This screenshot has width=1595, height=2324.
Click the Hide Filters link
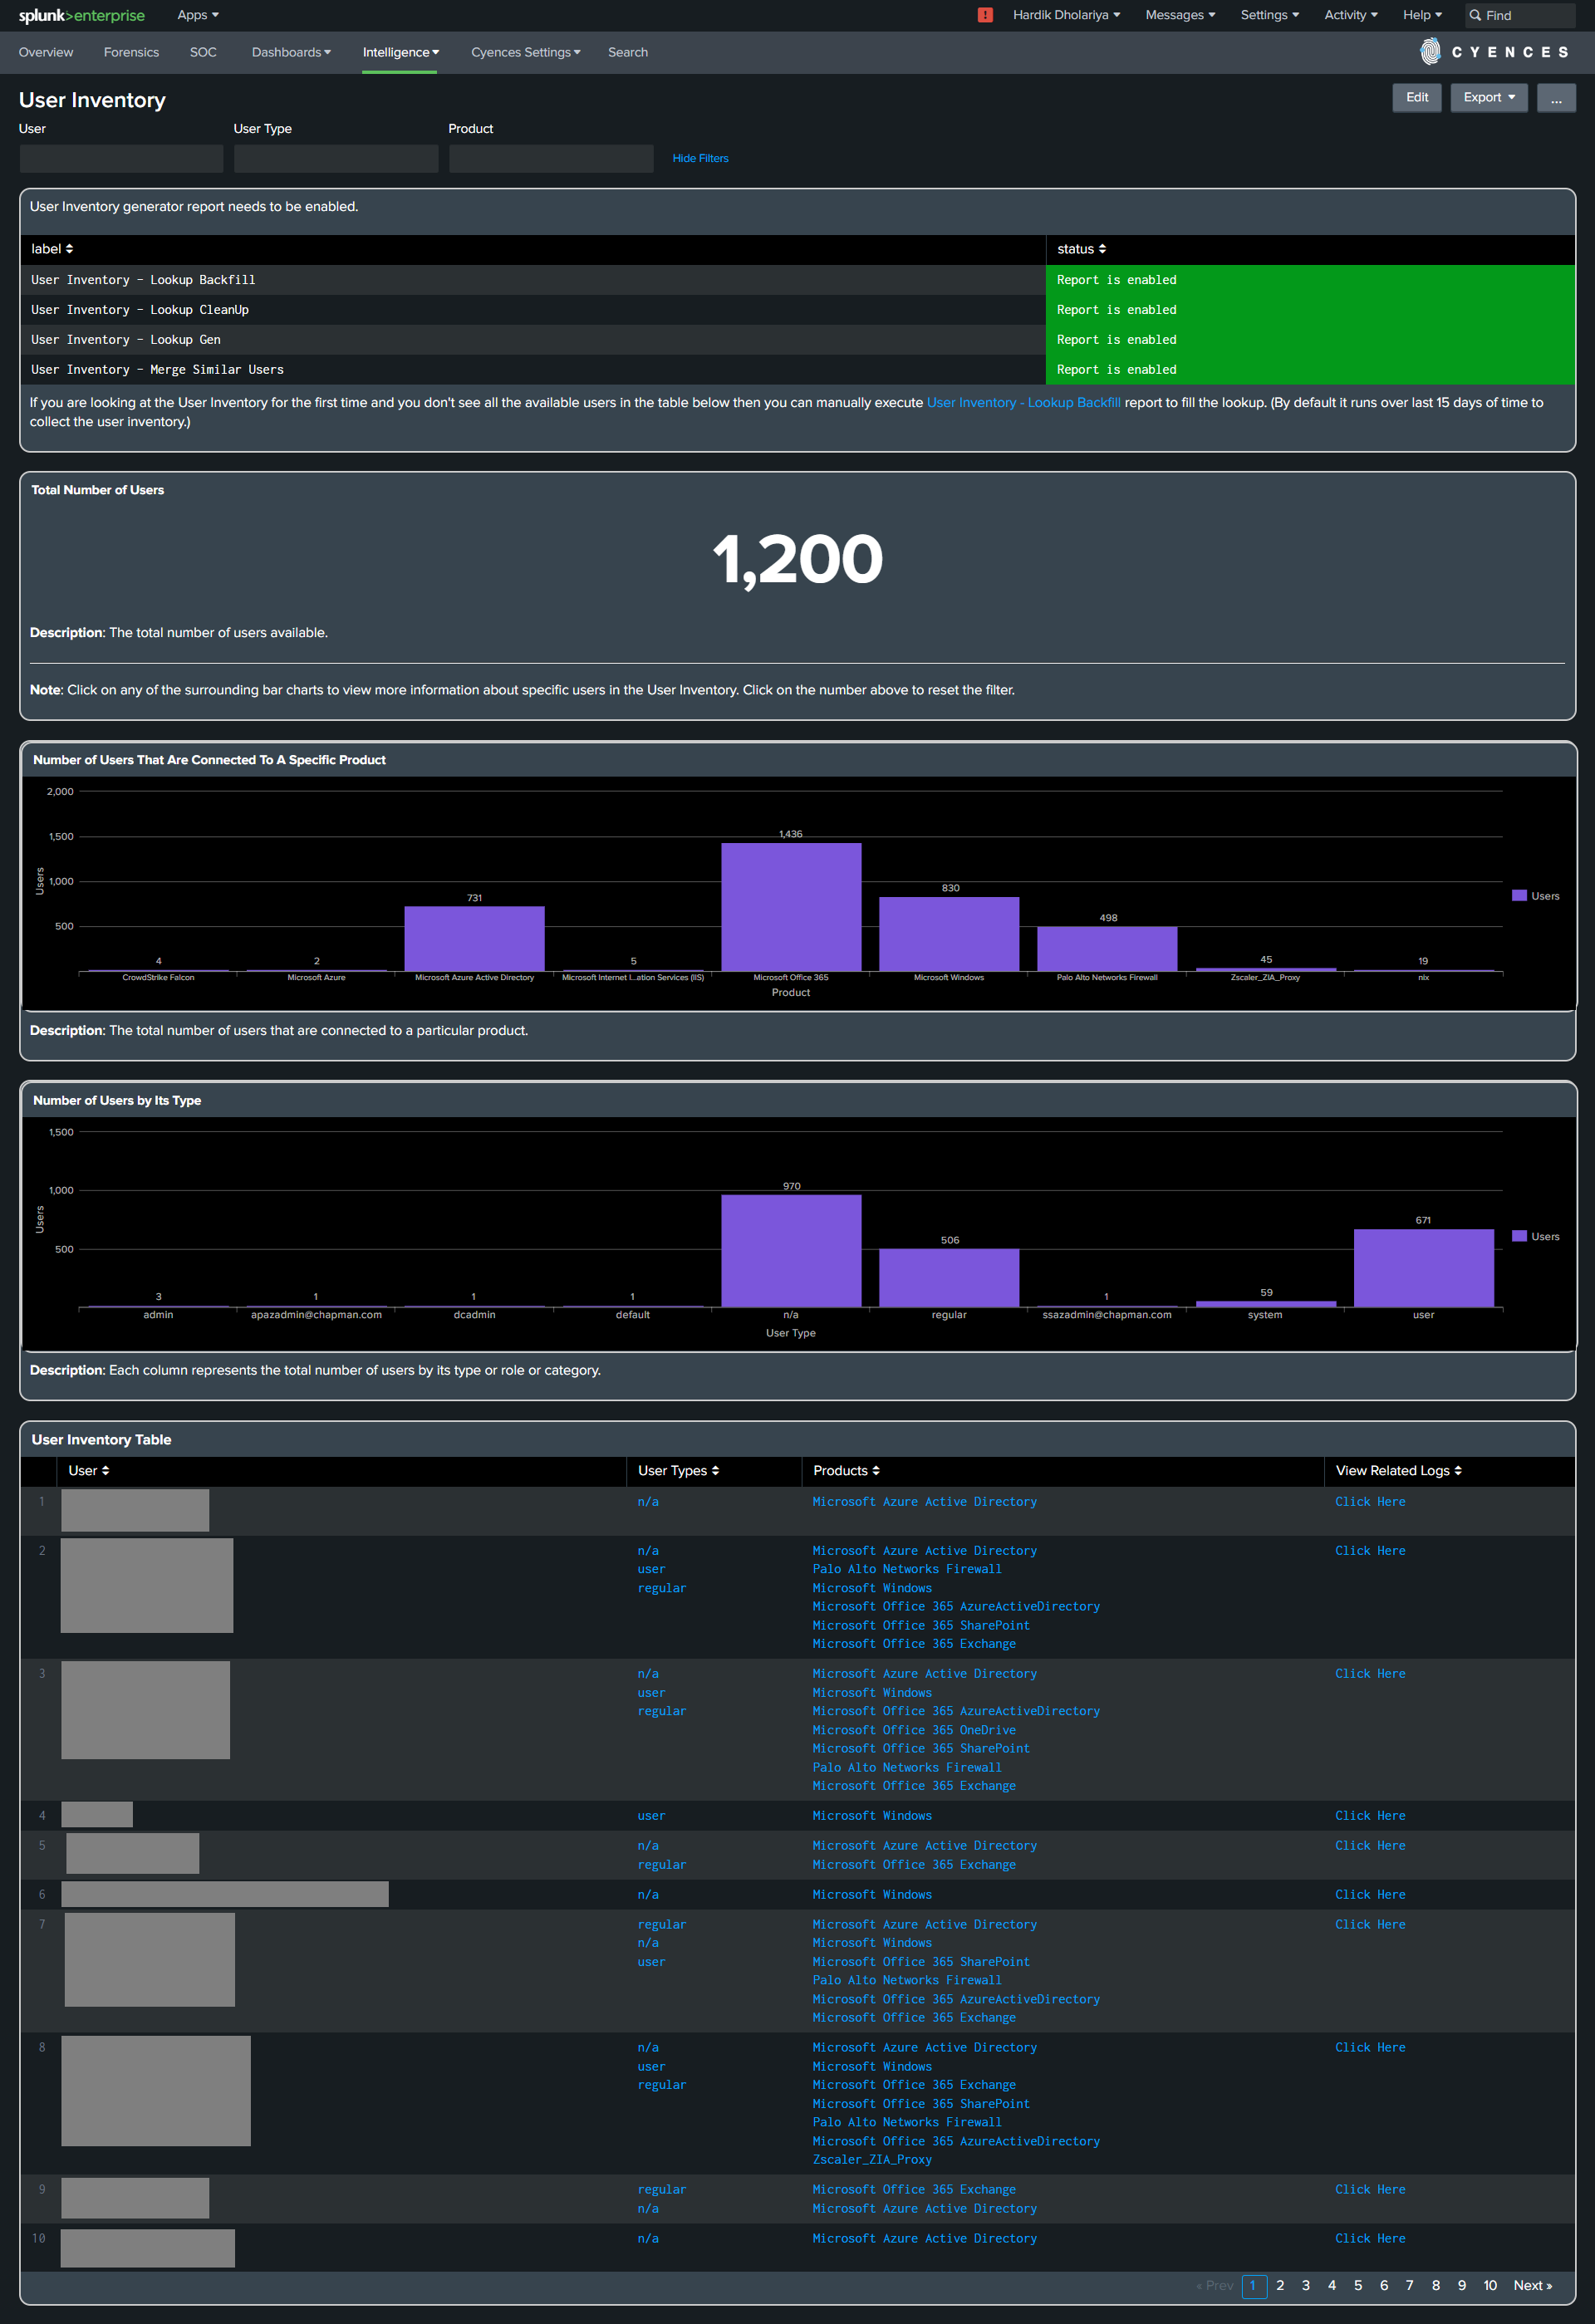[x=700, y=158]
